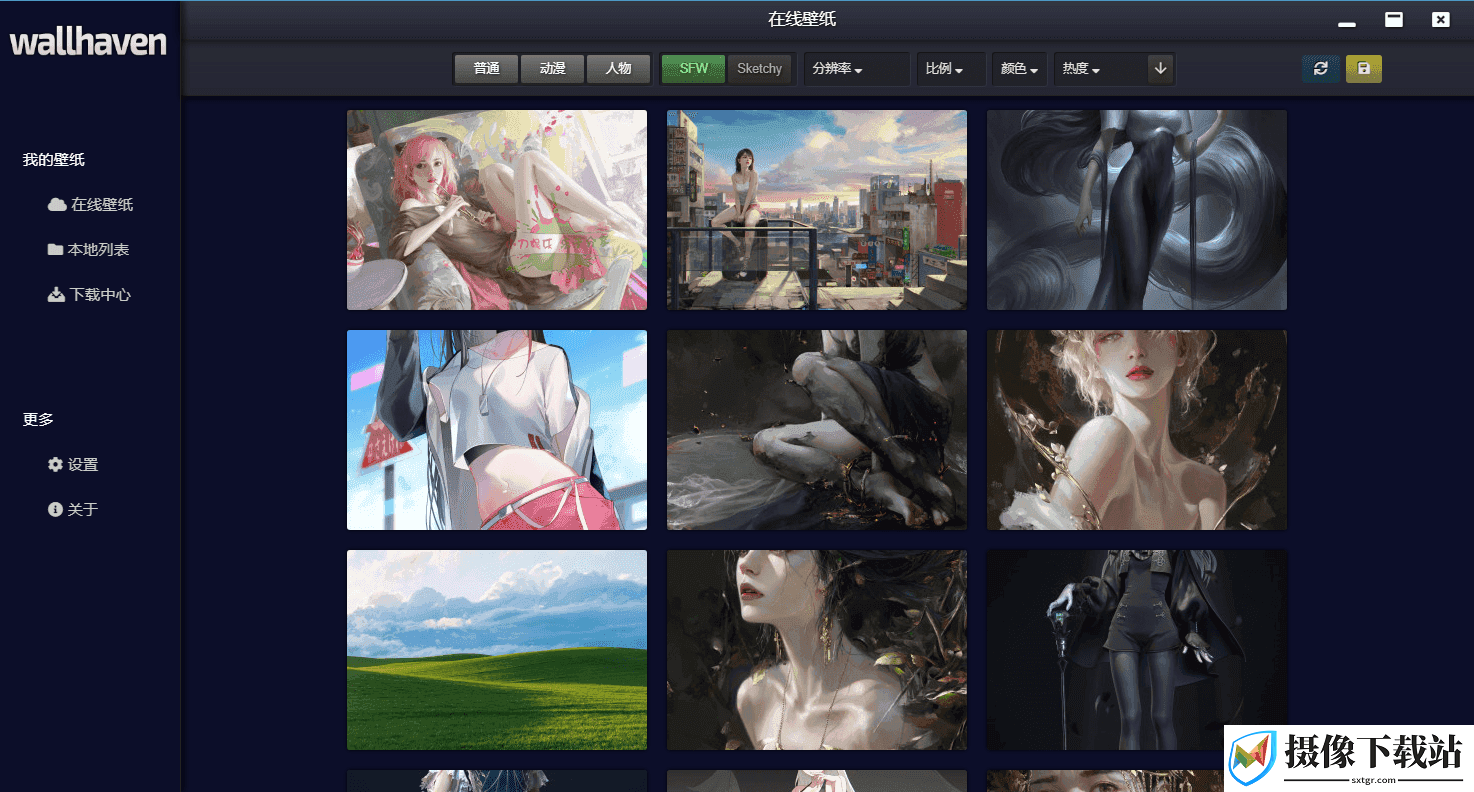Viewport: 1474px width, 792px height.
Task: Click the 在线壁纸 window title text
Action: [802, 19]
